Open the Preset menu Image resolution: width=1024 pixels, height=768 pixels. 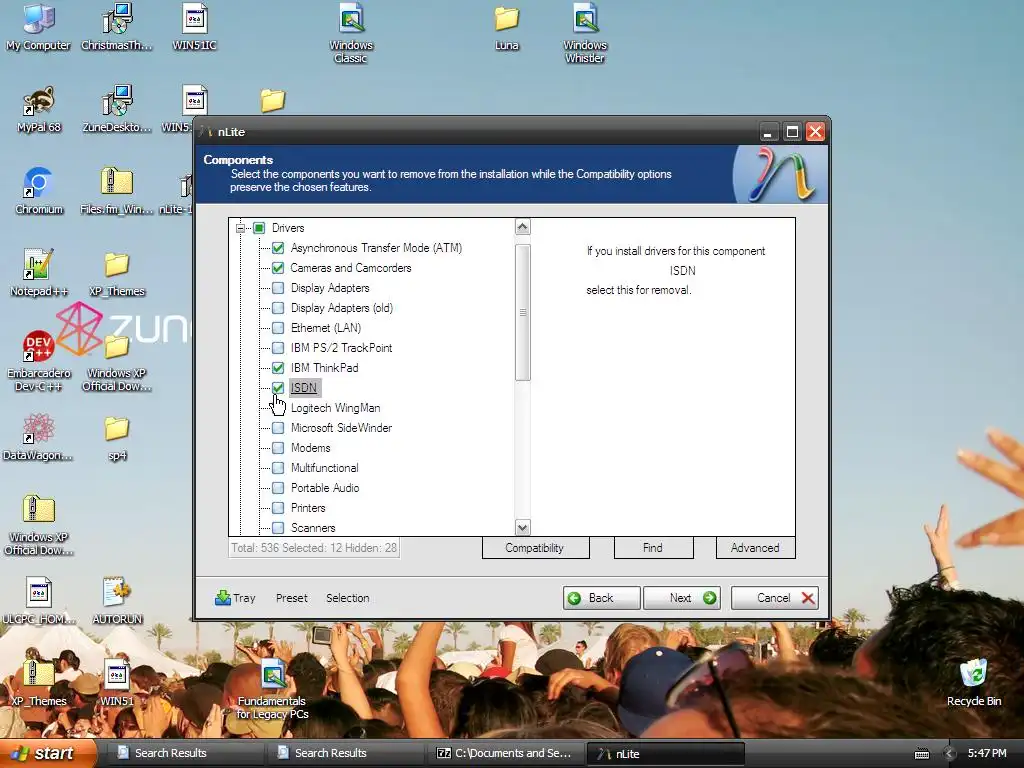pos(291,598)
